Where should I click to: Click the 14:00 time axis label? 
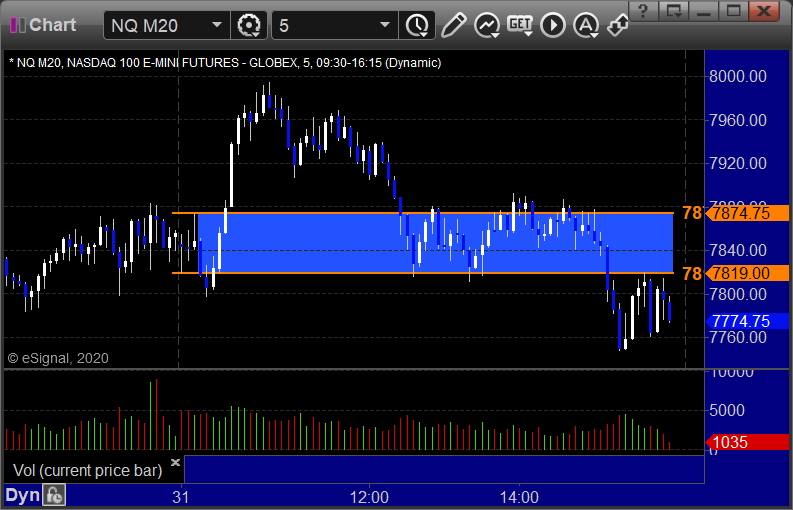pyautogui.click(x=519, y=497)
